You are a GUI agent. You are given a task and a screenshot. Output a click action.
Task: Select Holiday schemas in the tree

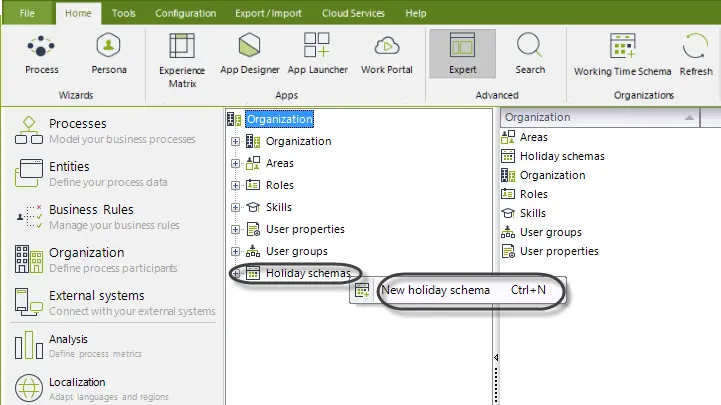point(308,274)
